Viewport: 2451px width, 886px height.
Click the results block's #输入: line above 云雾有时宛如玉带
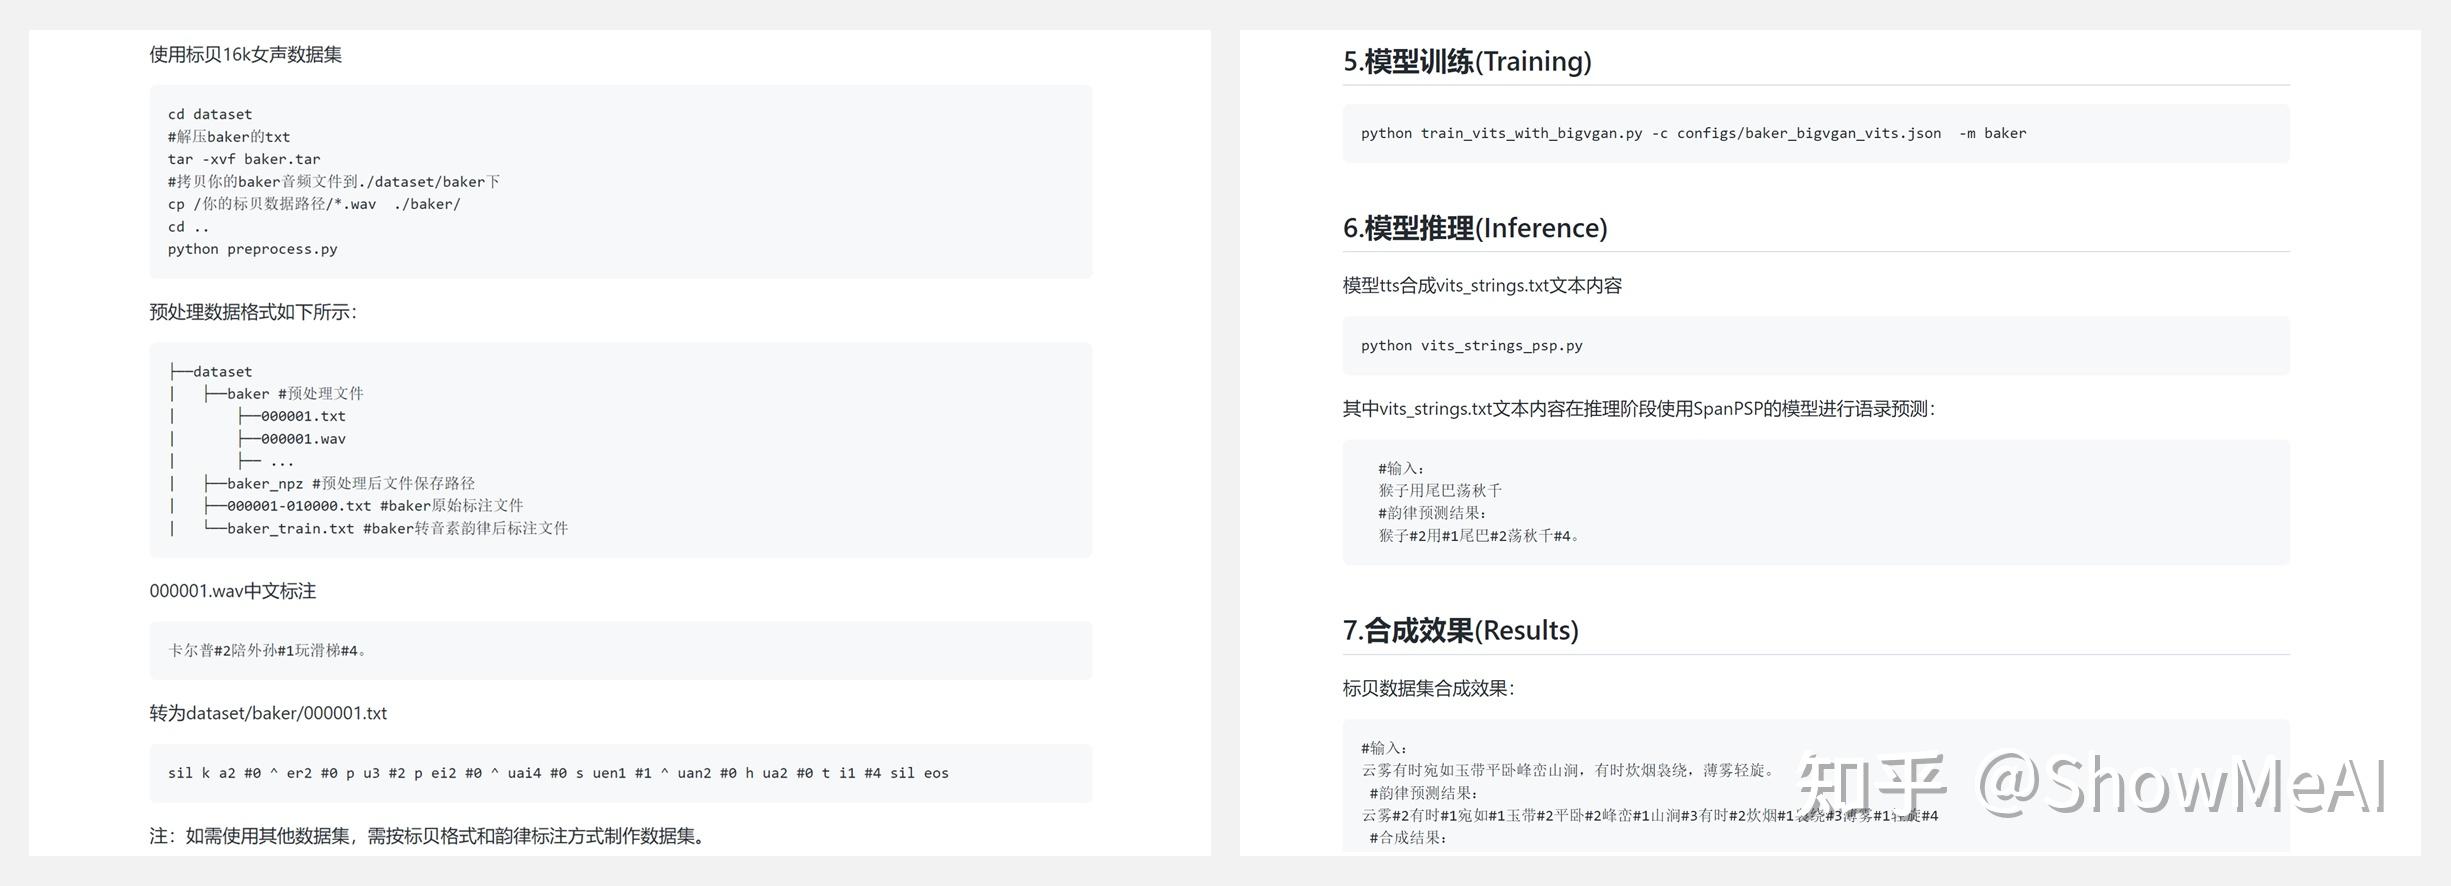coord(1384,748)
